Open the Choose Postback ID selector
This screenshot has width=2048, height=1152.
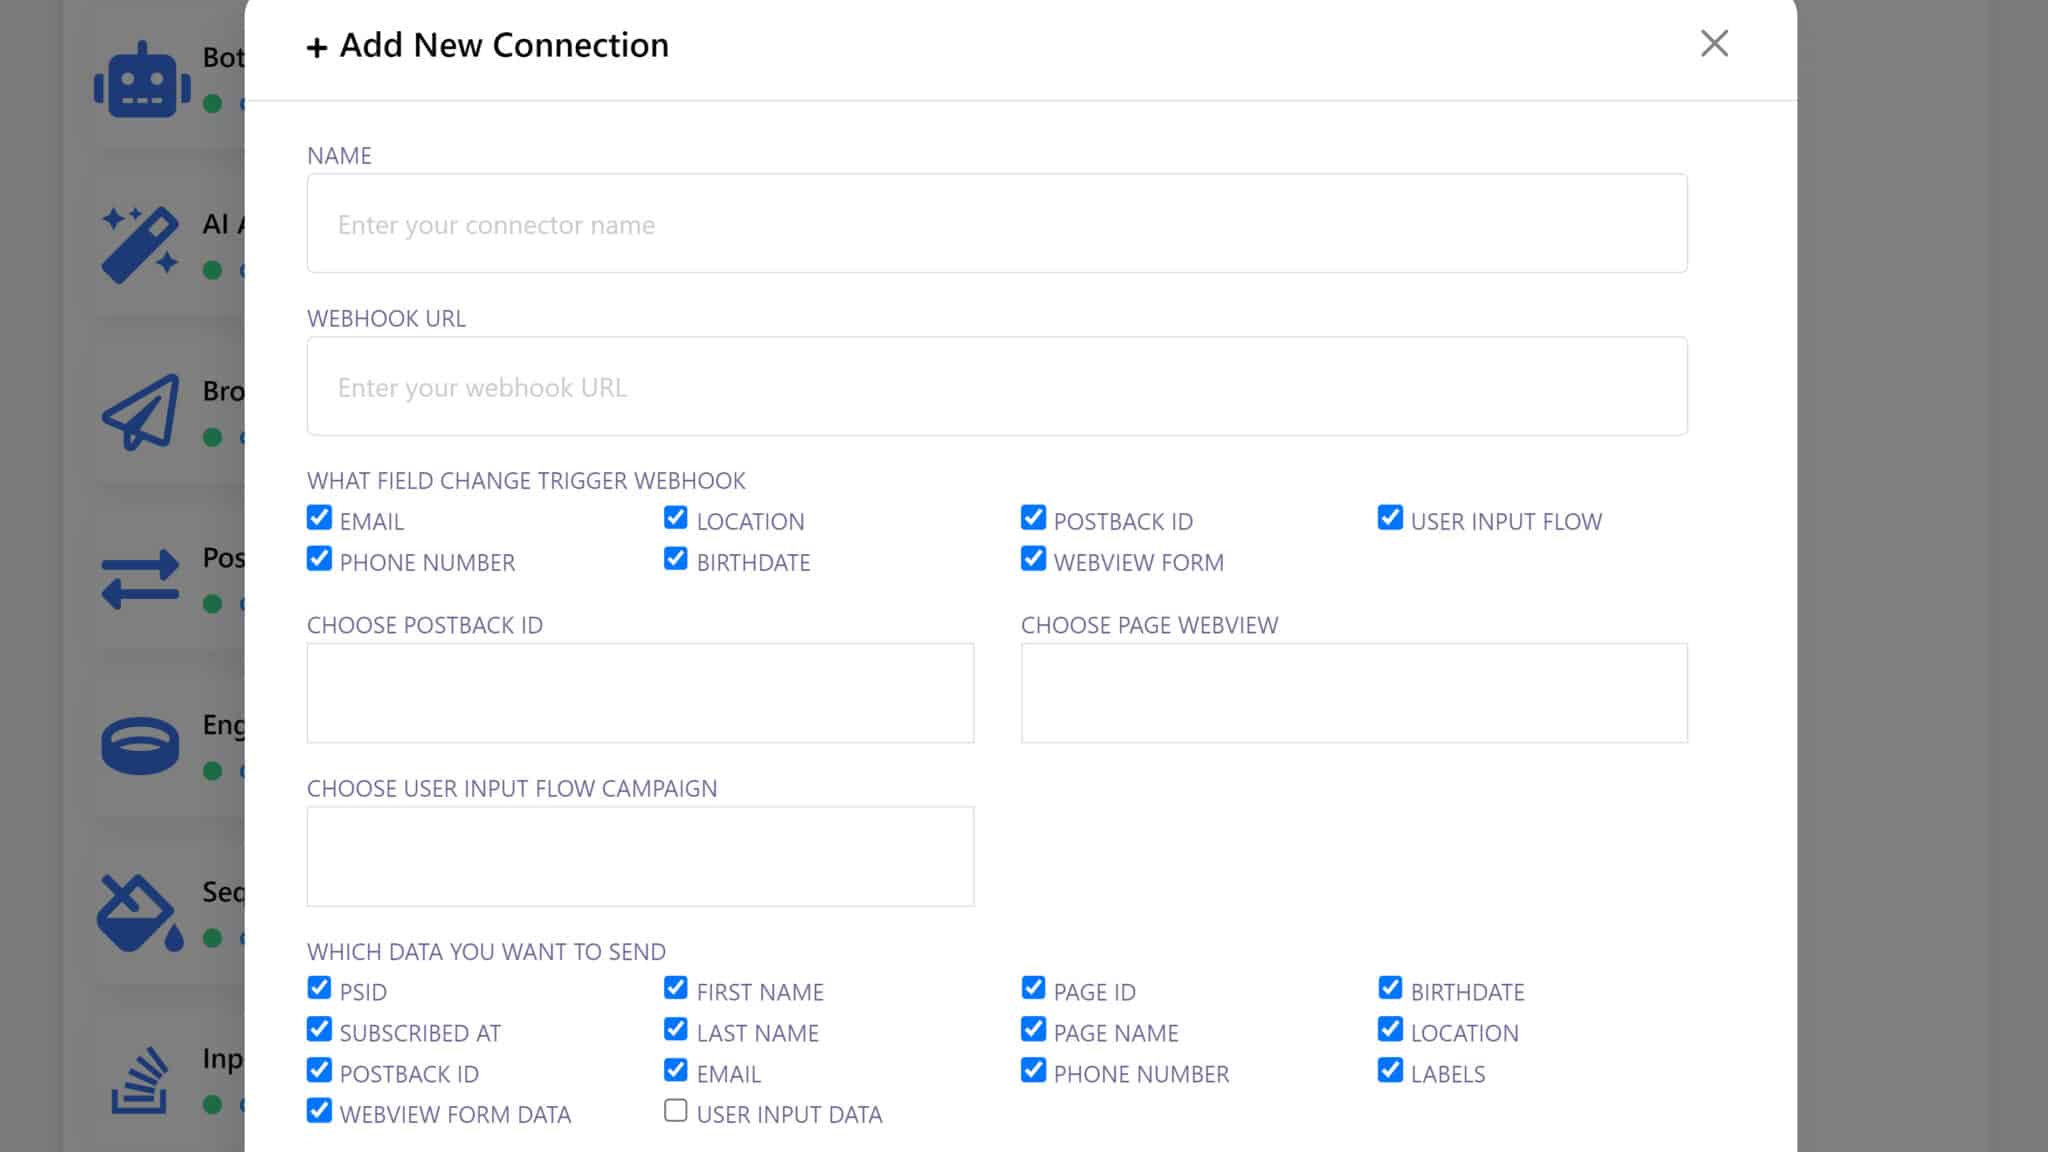pyautogui.click(x=640, y=693)
